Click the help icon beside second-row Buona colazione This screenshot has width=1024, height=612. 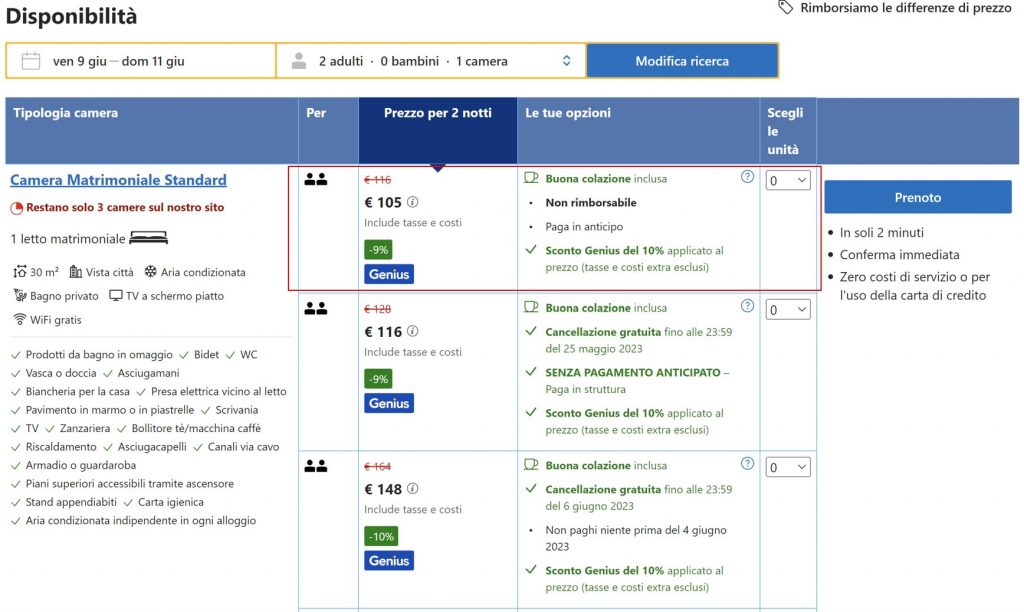[747, 306]
